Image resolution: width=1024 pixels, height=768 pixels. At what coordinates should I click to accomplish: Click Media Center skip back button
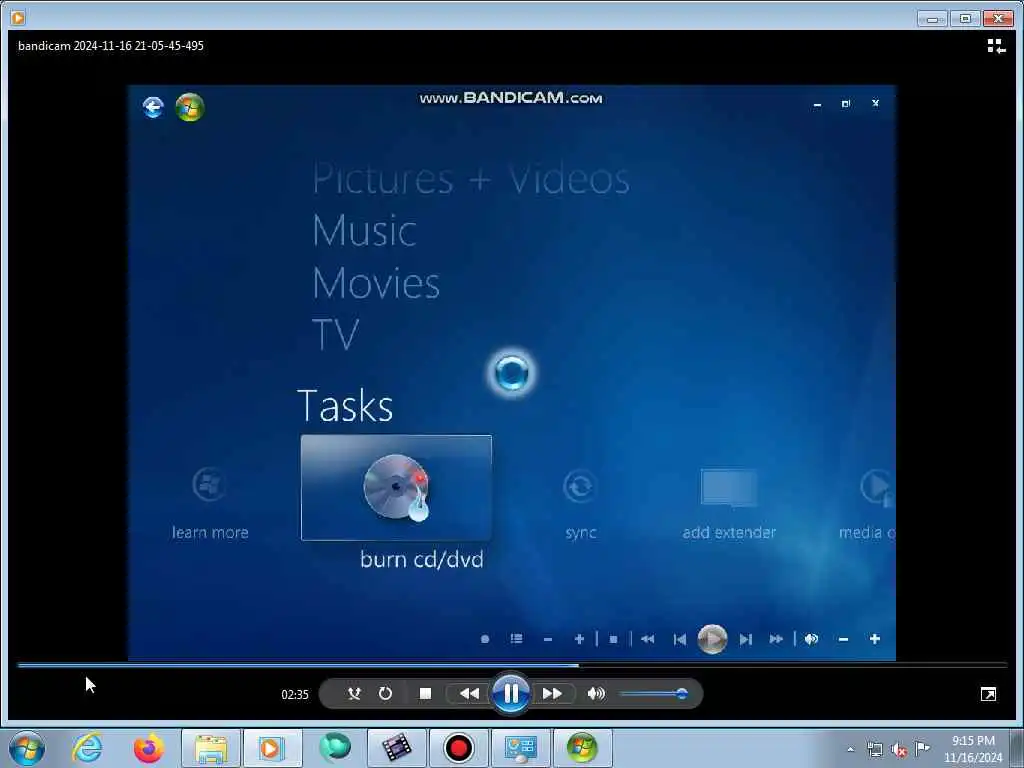pyautogui.click(x=680, y=639)
